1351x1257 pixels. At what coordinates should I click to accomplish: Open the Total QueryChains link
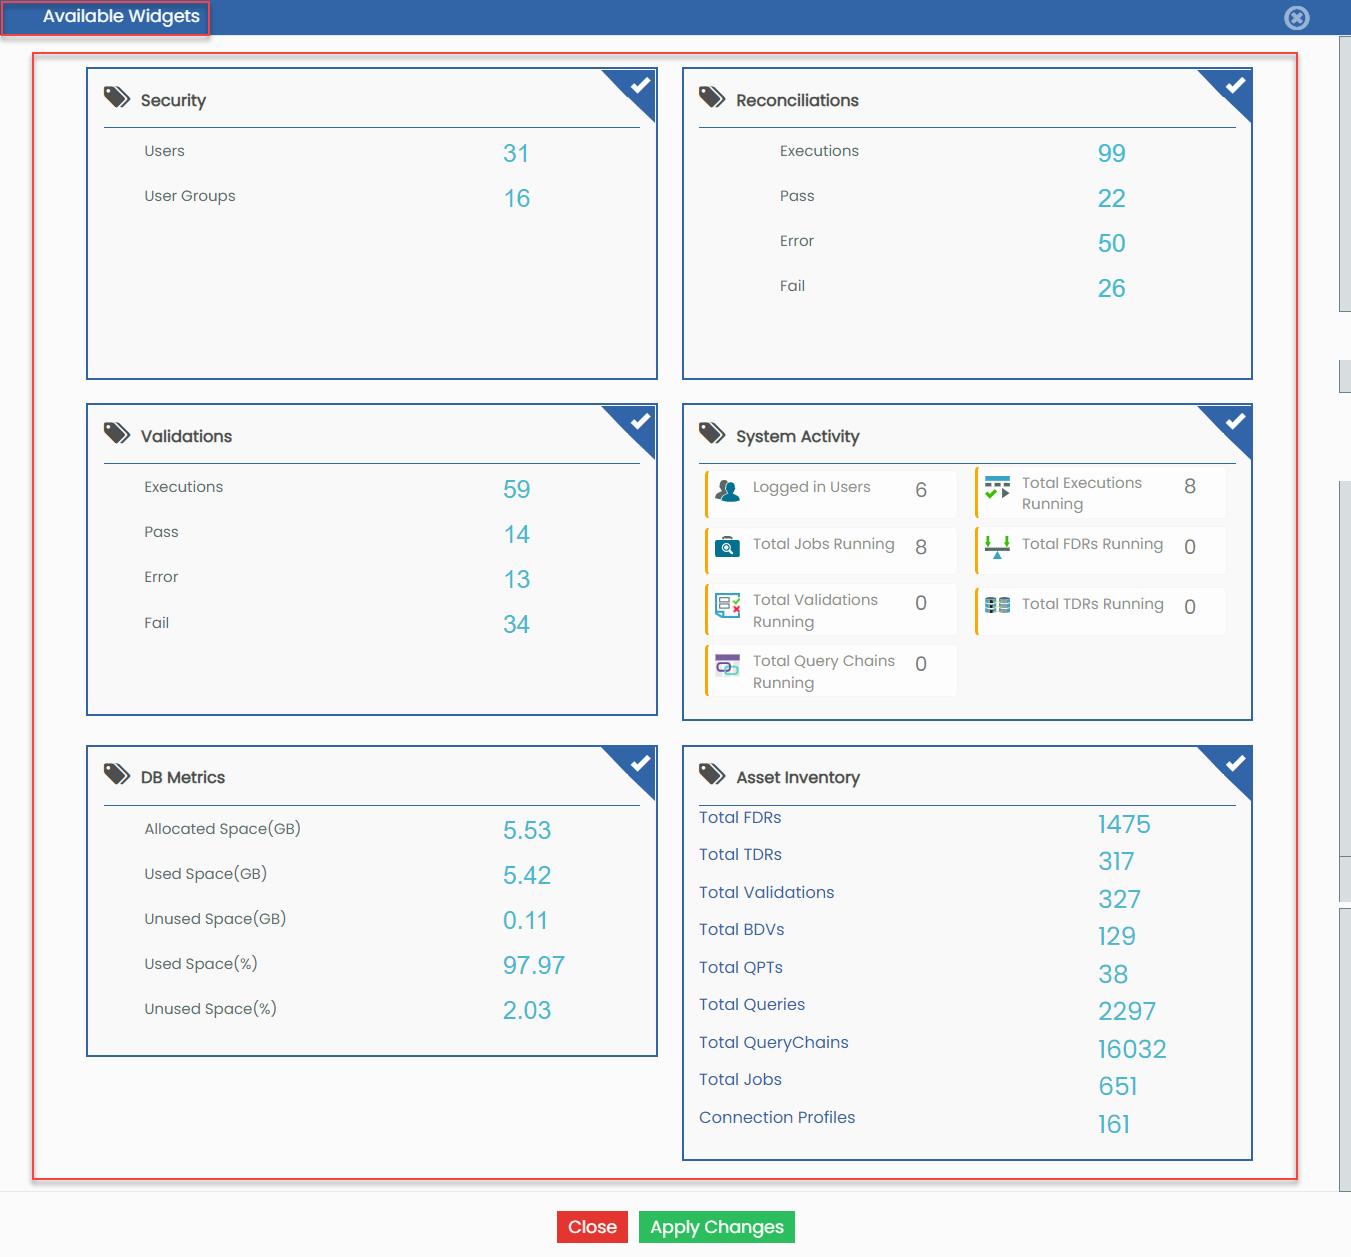click(x=773, y=1042)
